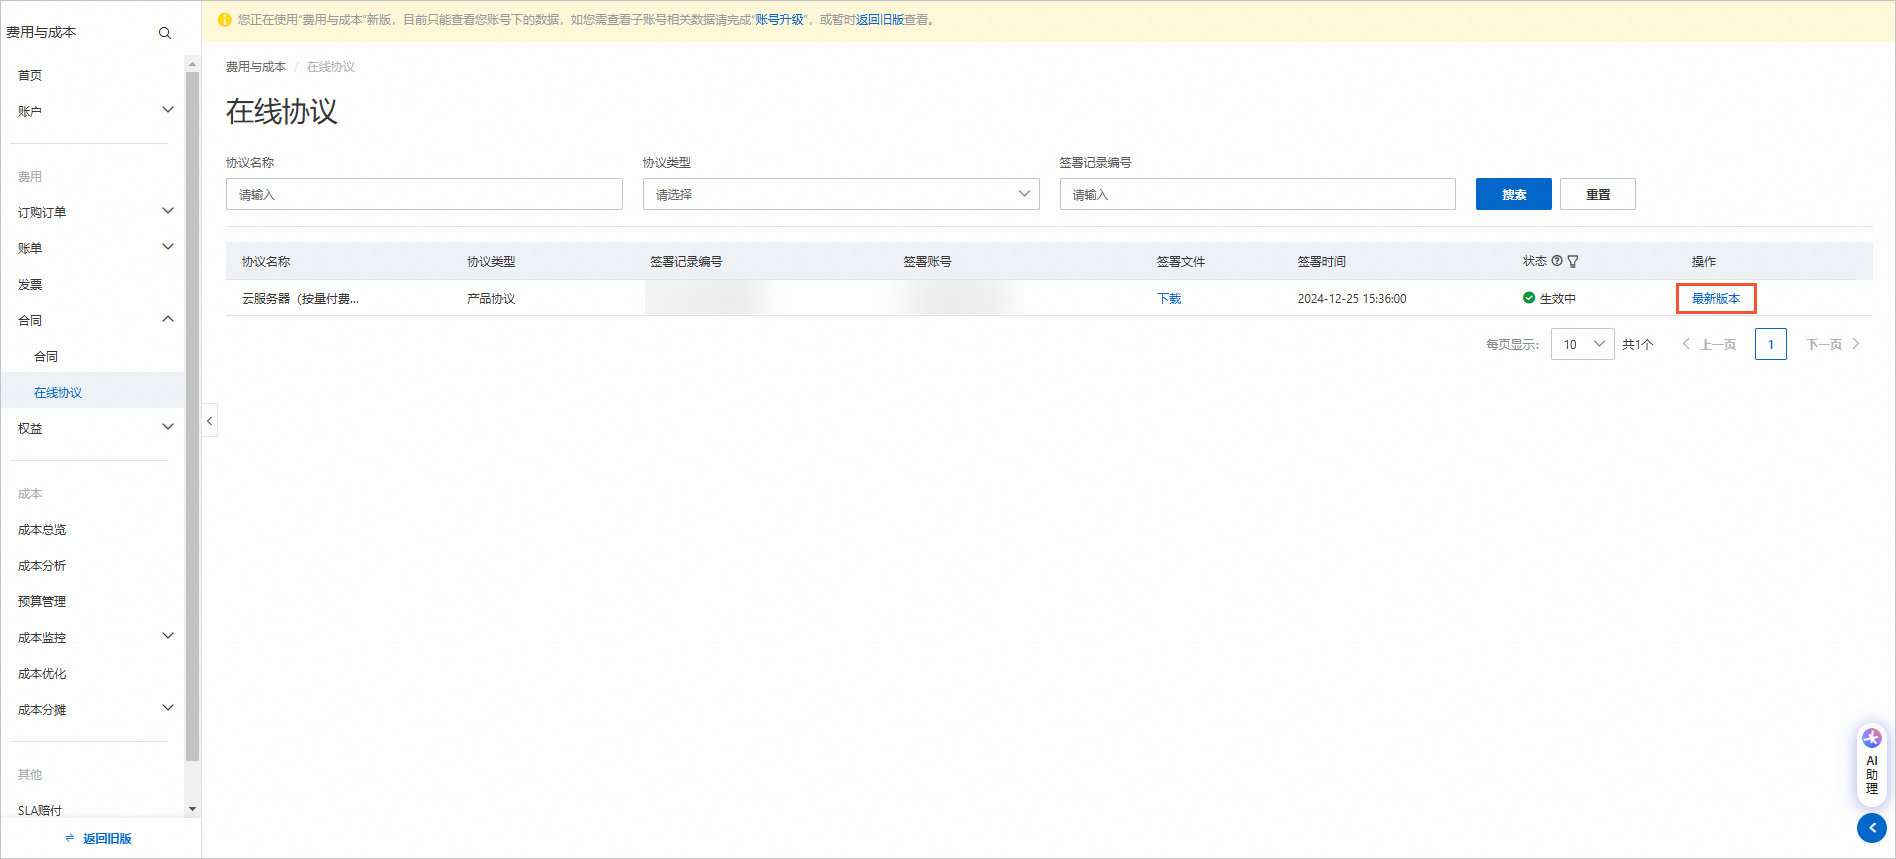Collapse the sidebar with the arrow handle
The width and height of the screenshot is (1896, 859).
tap(210, 421)
